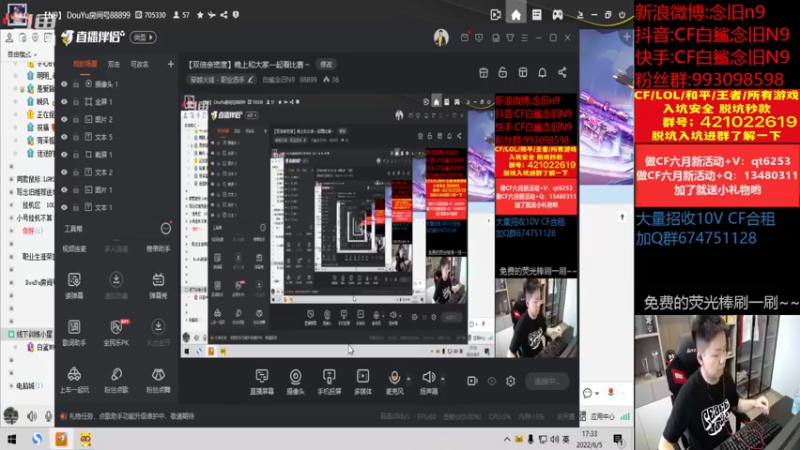The width and height of the screenshot is (800, 450).
Task: Add a 直播屏幕 screen capture source
Action: (x=262, y=382)
